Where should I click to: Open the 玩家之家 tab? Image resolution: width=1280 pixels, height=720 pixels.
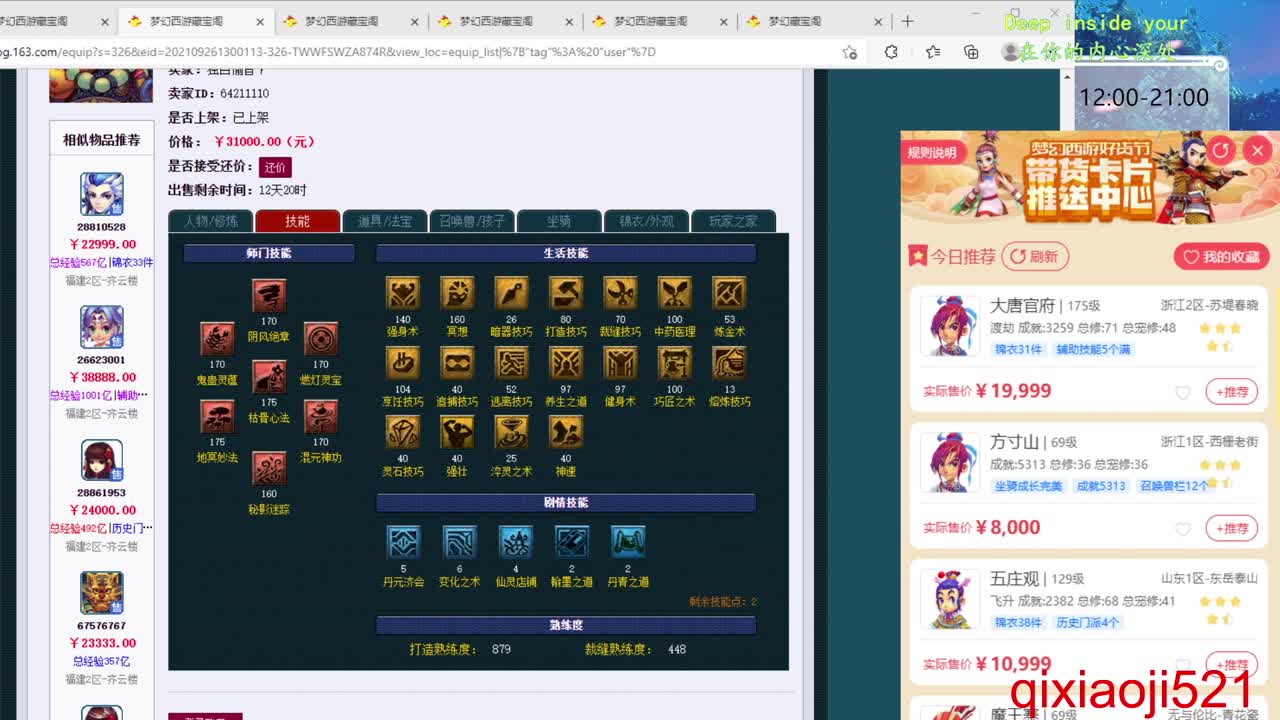click(x=733, y=221)
